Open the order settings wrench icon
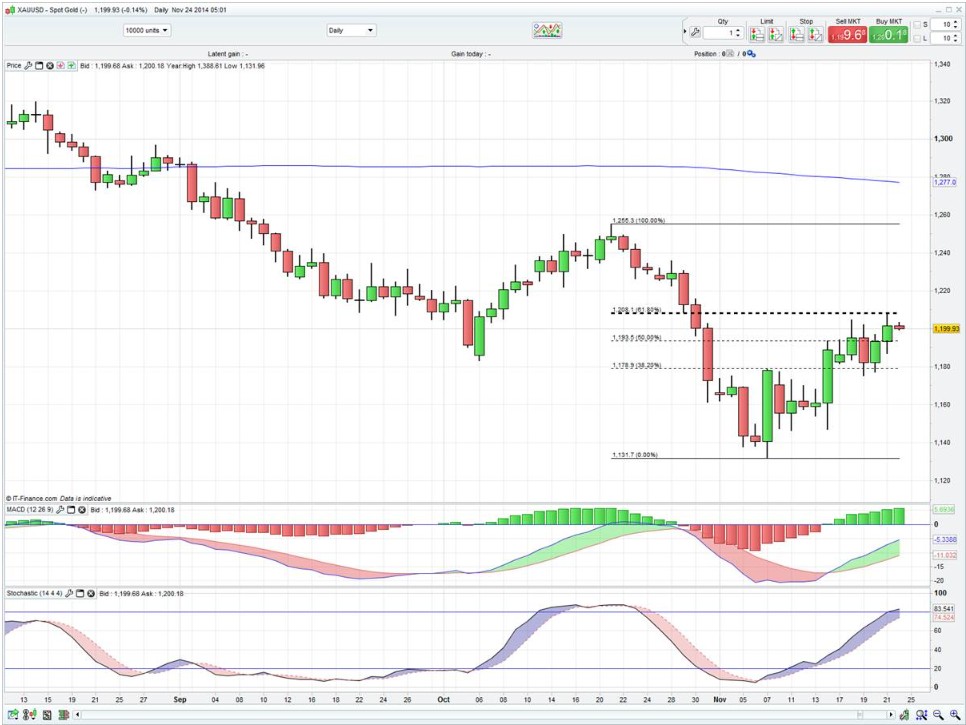The height and width of the screenshot is (725, 966). (x=695, y=33)
